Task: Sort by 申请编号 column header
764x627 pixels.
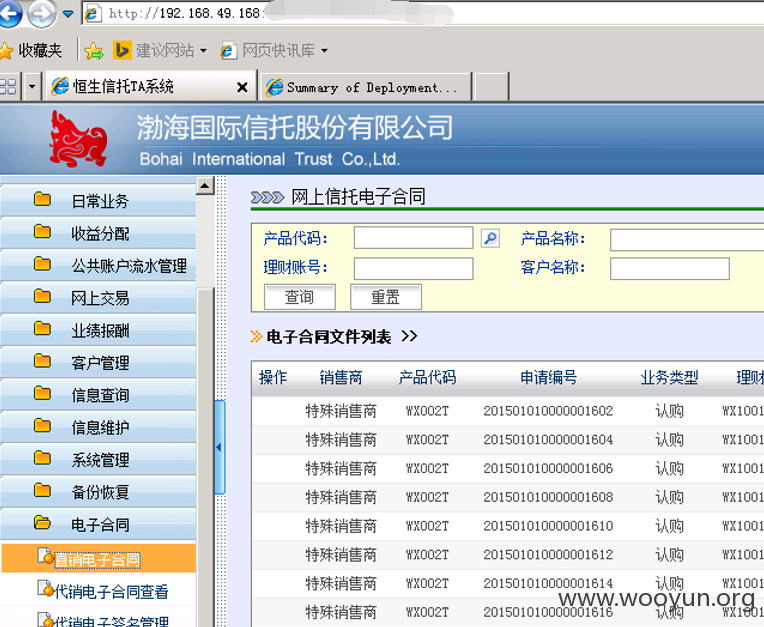Action: tap(548, 377)
